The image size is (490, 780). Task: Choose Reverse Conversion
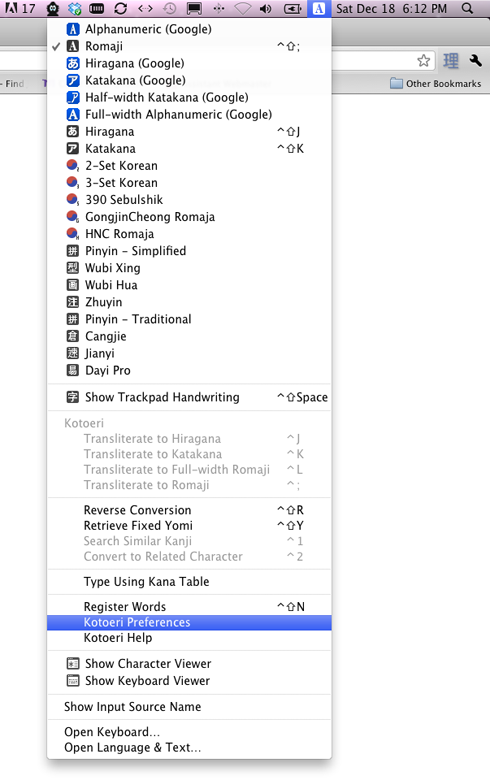click(189, 510)
